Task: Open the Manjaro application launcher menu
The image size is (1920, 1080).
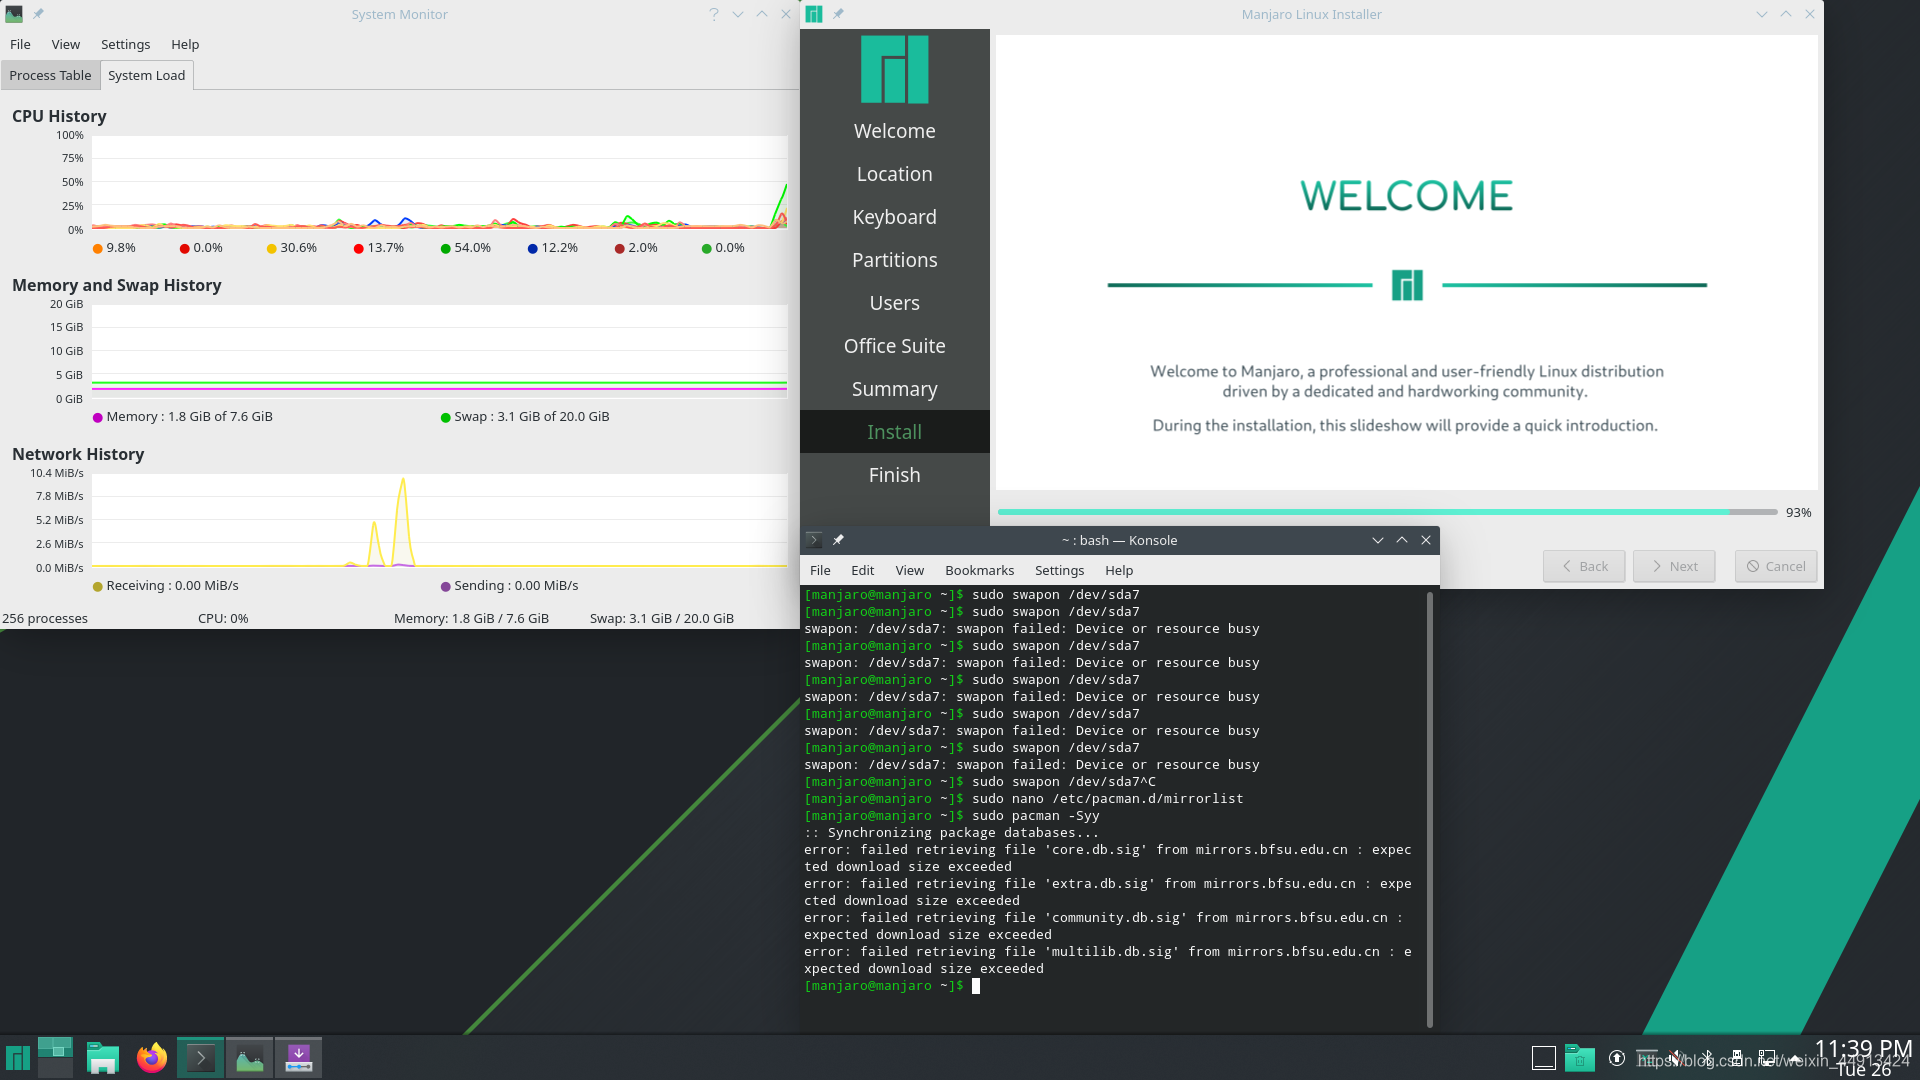Action: (17, 1058)
